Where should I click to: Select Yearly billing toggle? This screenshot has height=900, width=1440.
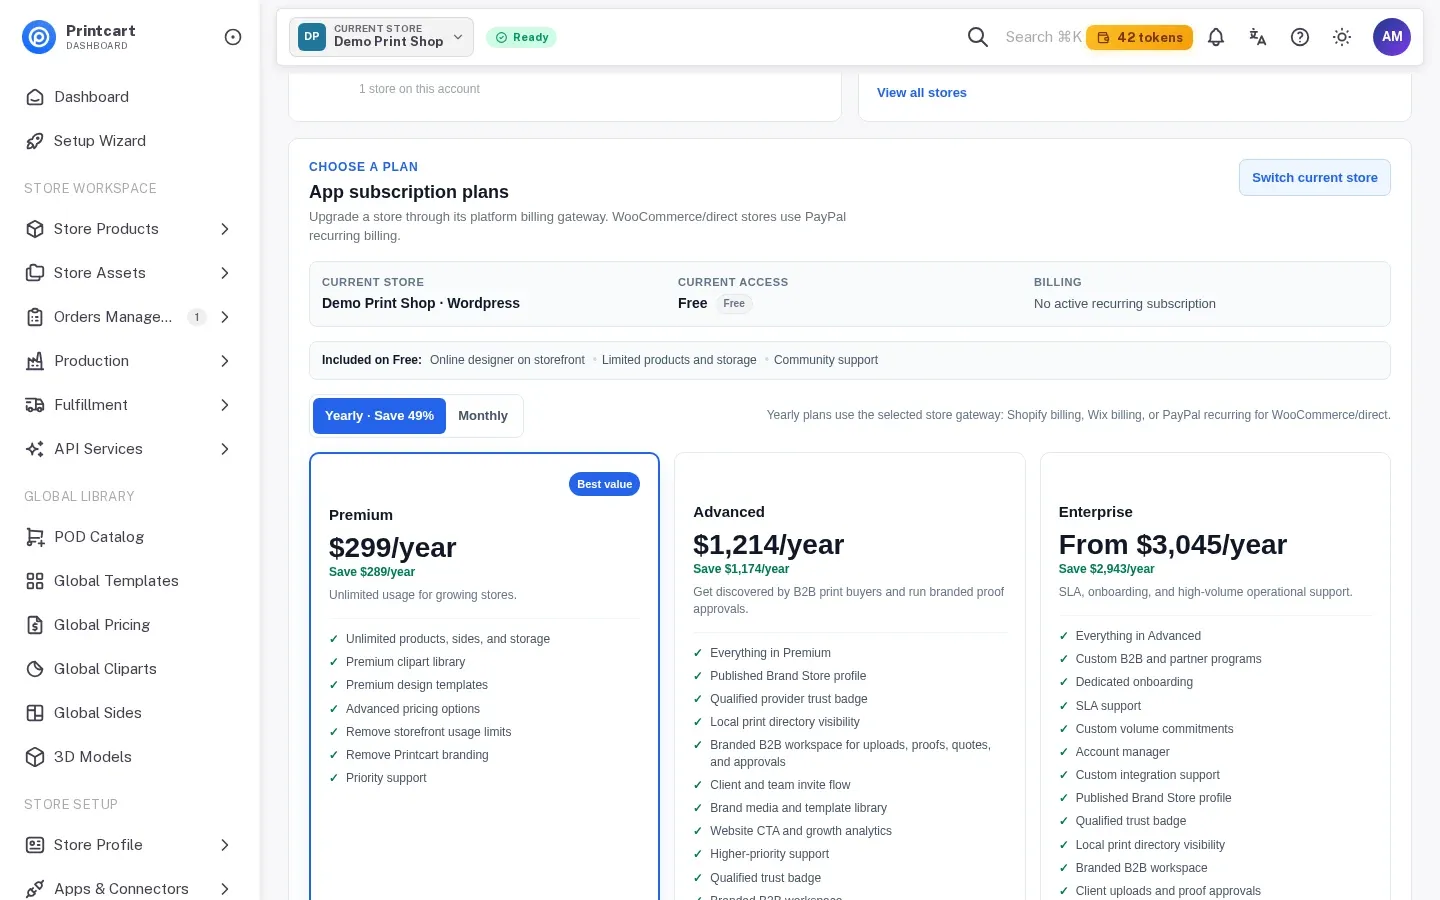(379, 416)
